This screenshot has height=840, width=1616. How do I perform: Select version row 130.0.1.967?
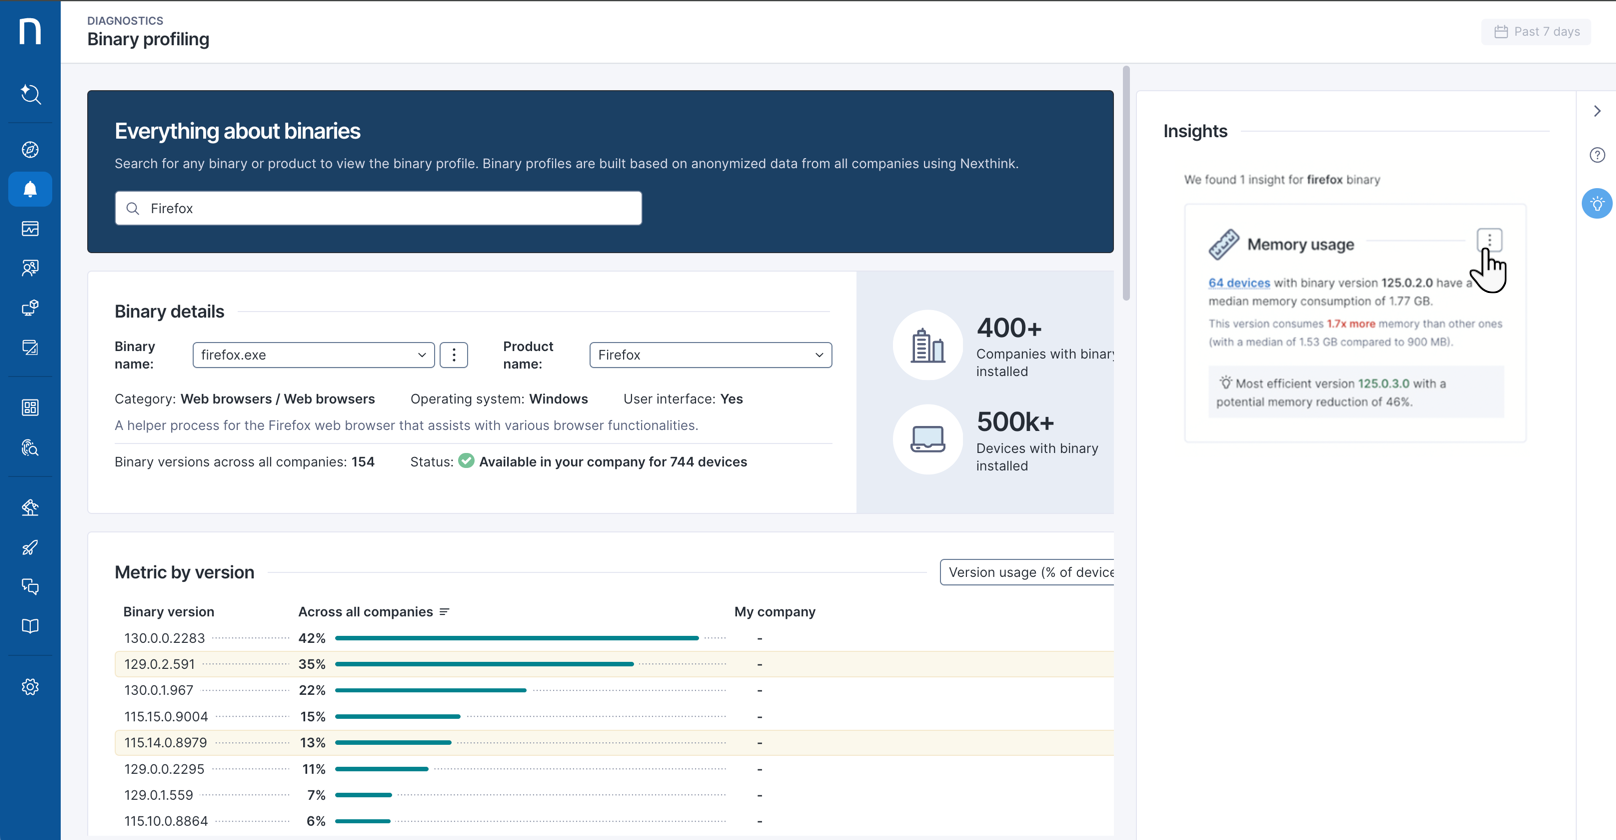coord(614,690)
